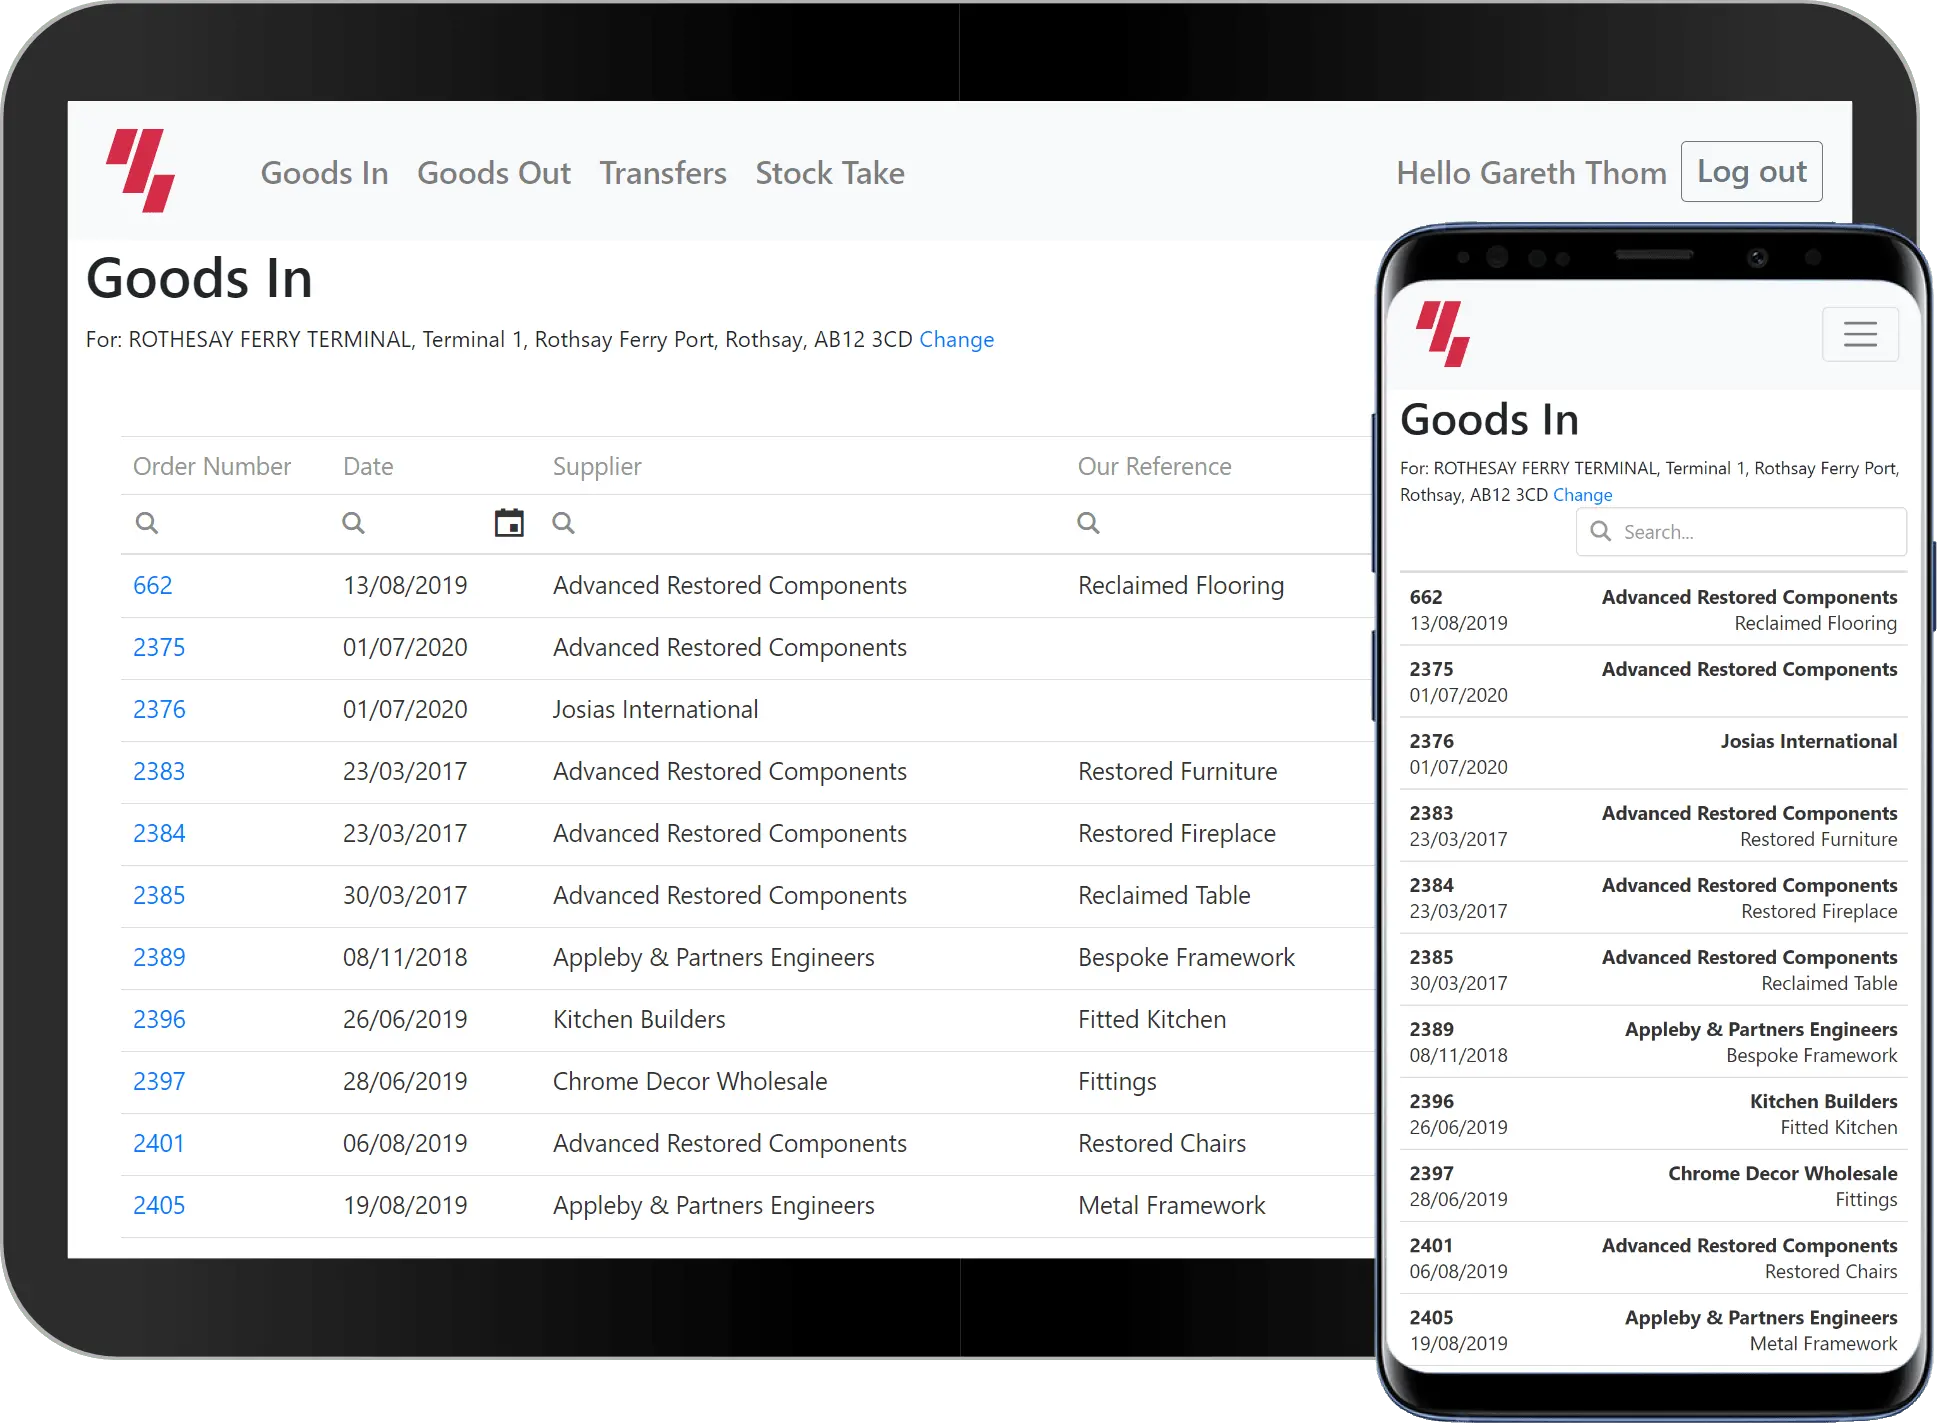Viewport: 1937px width, 1423px height.
Task: Click Supplier column filter search icon
Action: 563,523
